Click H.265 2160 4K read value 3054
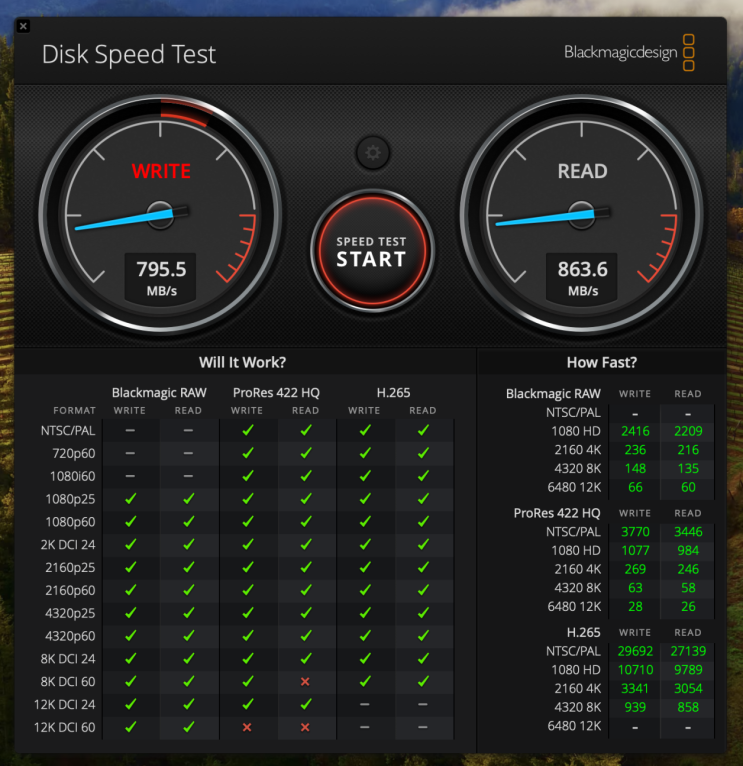743x766 pixels. click(x=688, y=688)
